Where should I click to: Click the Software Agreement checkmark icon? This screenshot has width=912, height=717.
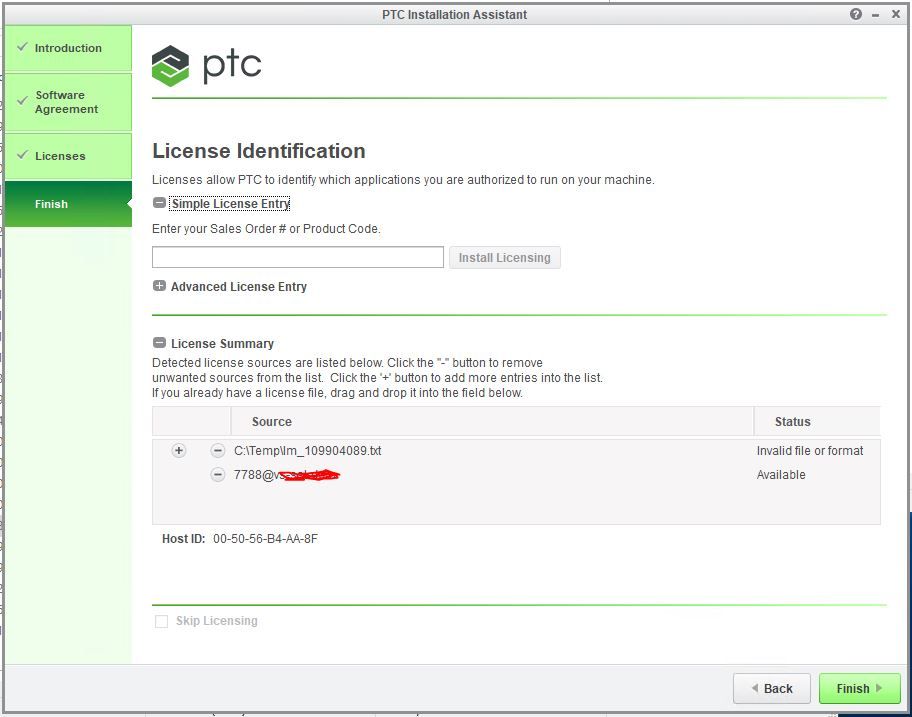[22, 101]
